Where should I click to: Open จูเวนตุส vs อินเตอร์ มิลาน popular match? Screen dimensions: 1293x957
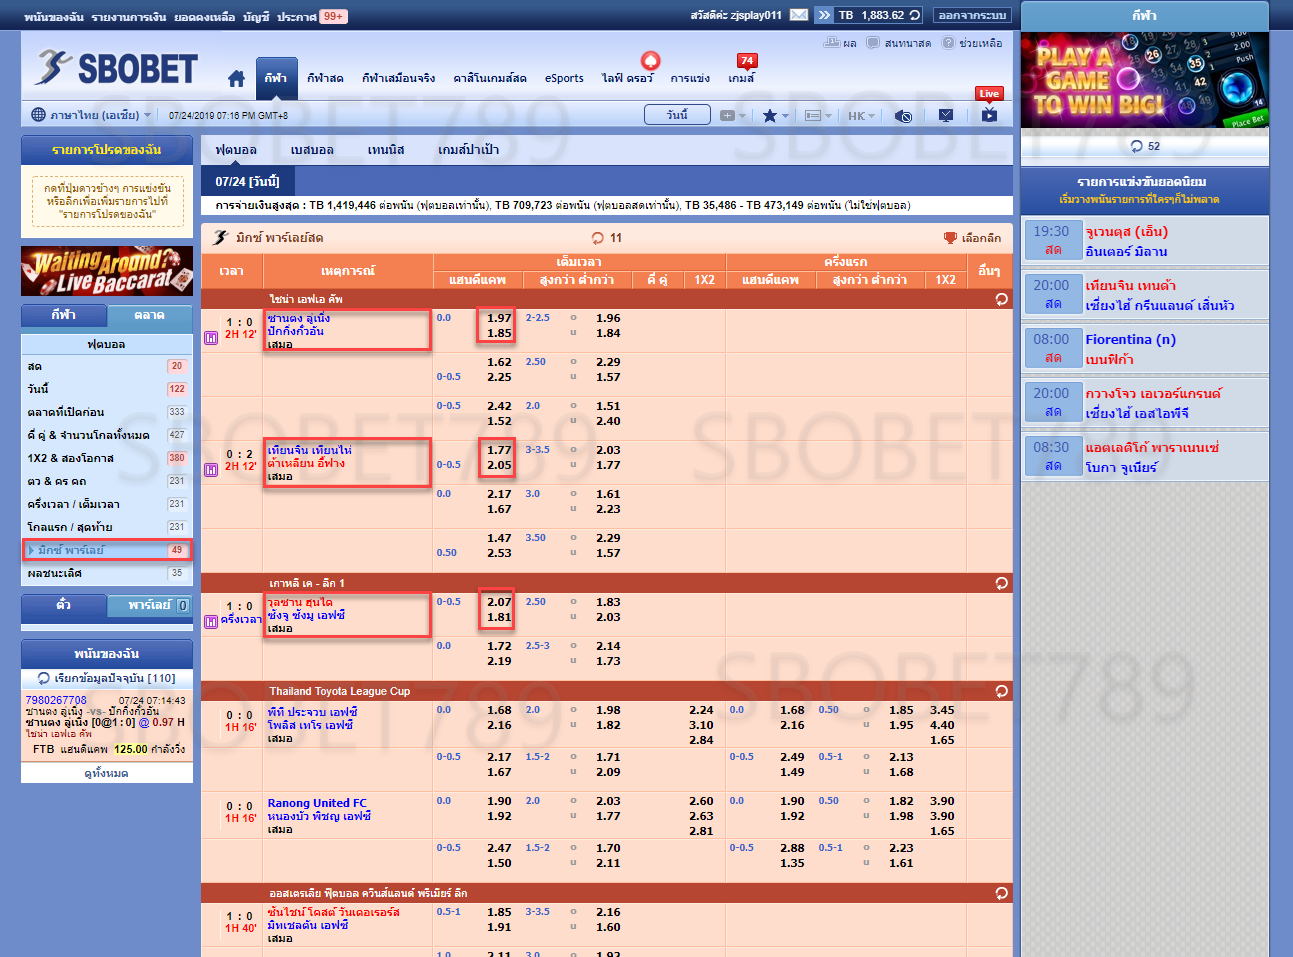[x=1145, y=241]
